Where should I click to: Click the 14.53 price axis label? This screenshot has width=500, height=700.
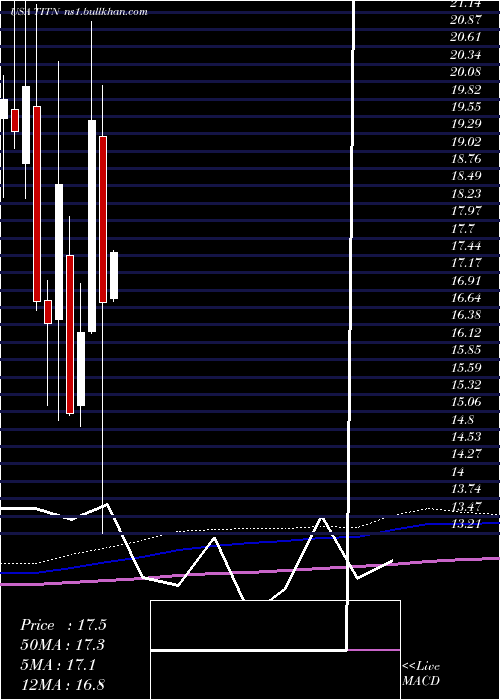tap(466, 437)
